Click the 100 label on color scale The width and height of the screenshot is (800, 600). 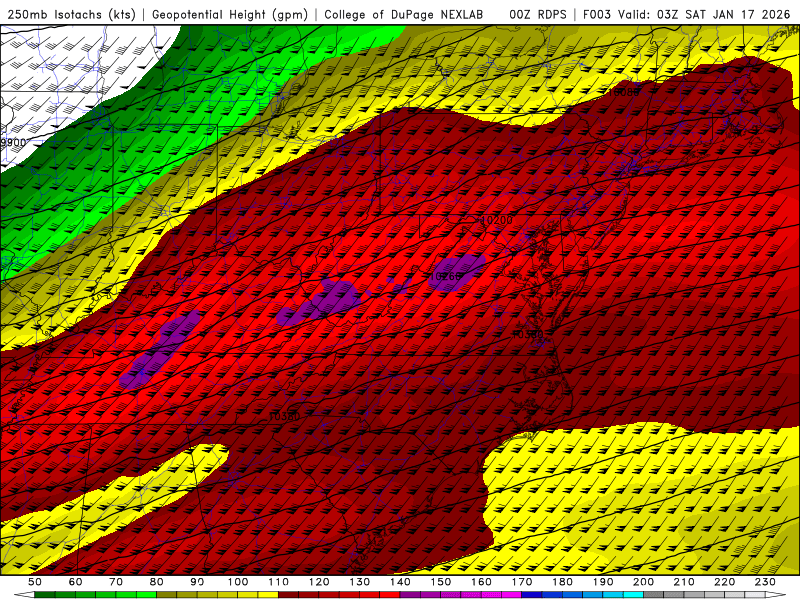point(238,582)
